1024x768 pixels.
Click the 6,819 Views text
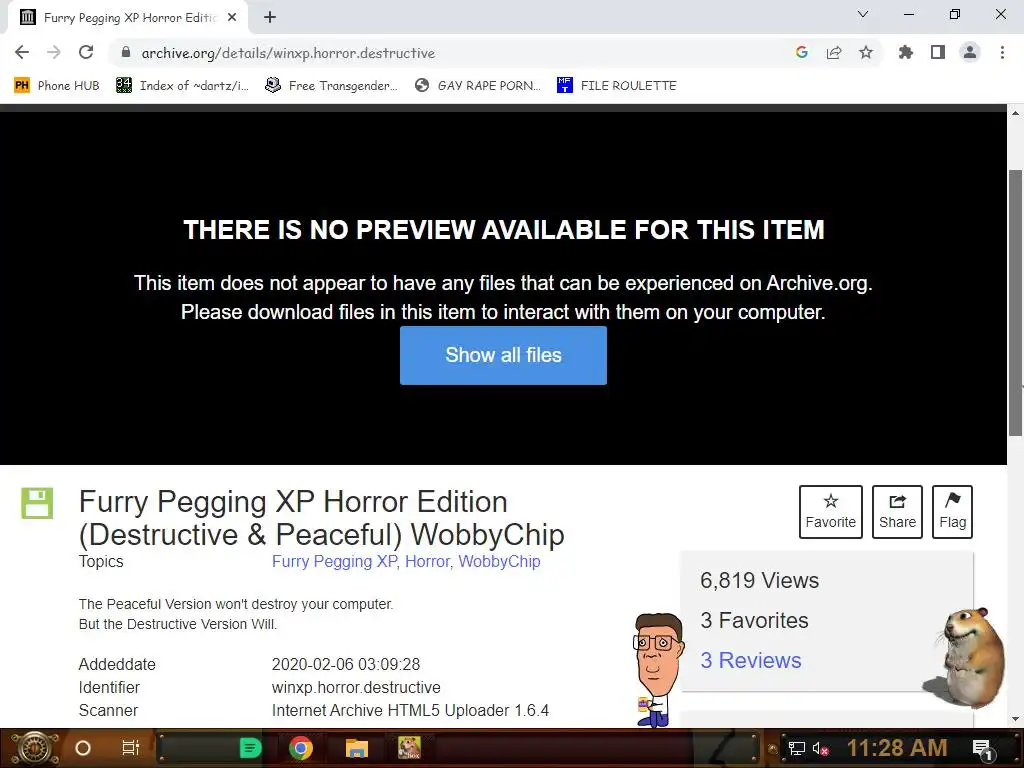(759, 581)
